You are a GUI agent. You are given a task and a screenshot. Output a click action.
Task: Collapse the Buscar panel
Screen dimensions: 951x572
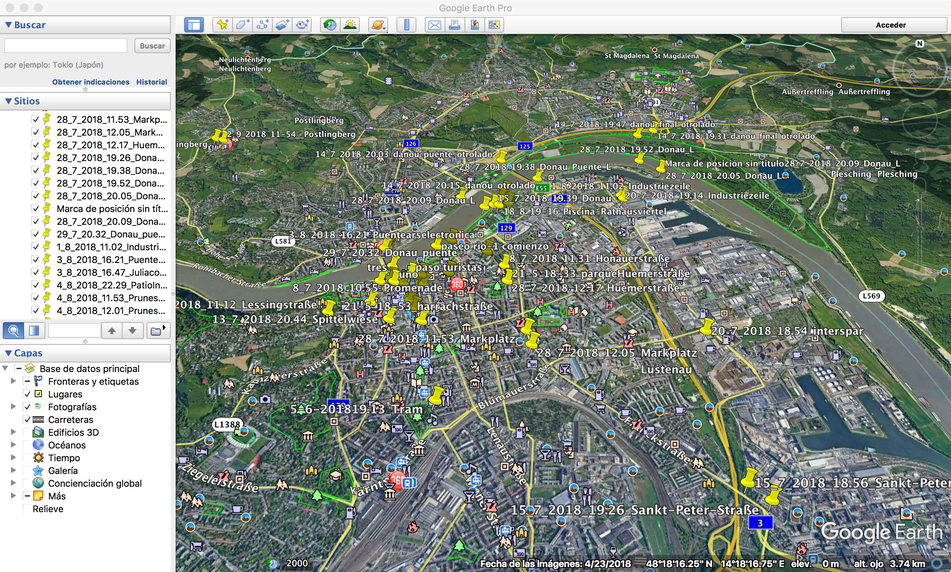click(9, 24)
